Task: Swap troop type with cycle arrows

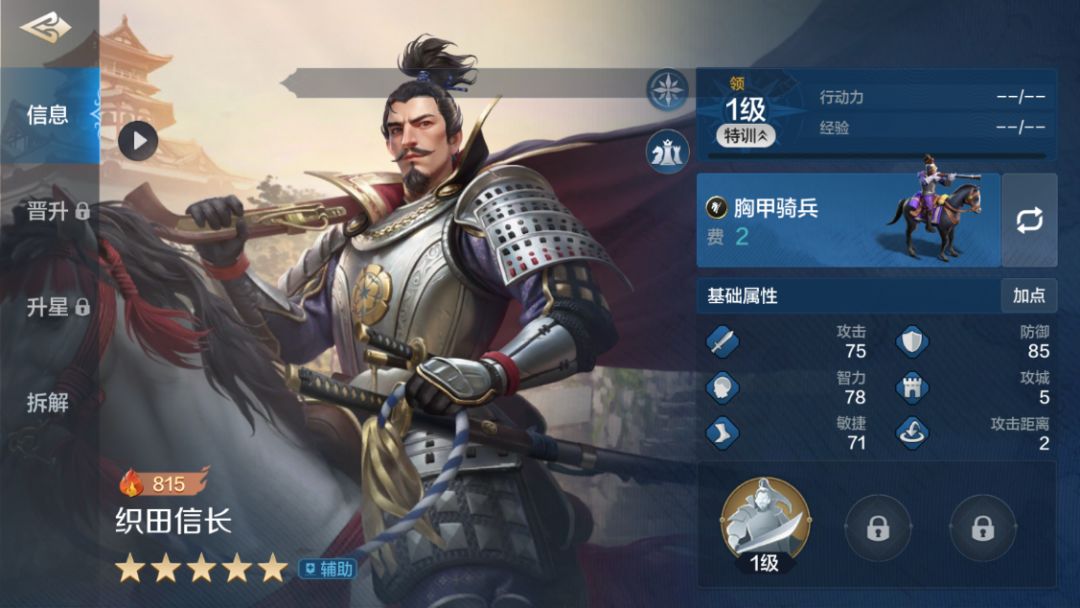Action: pyautogui.click(x=1029, y=220)
